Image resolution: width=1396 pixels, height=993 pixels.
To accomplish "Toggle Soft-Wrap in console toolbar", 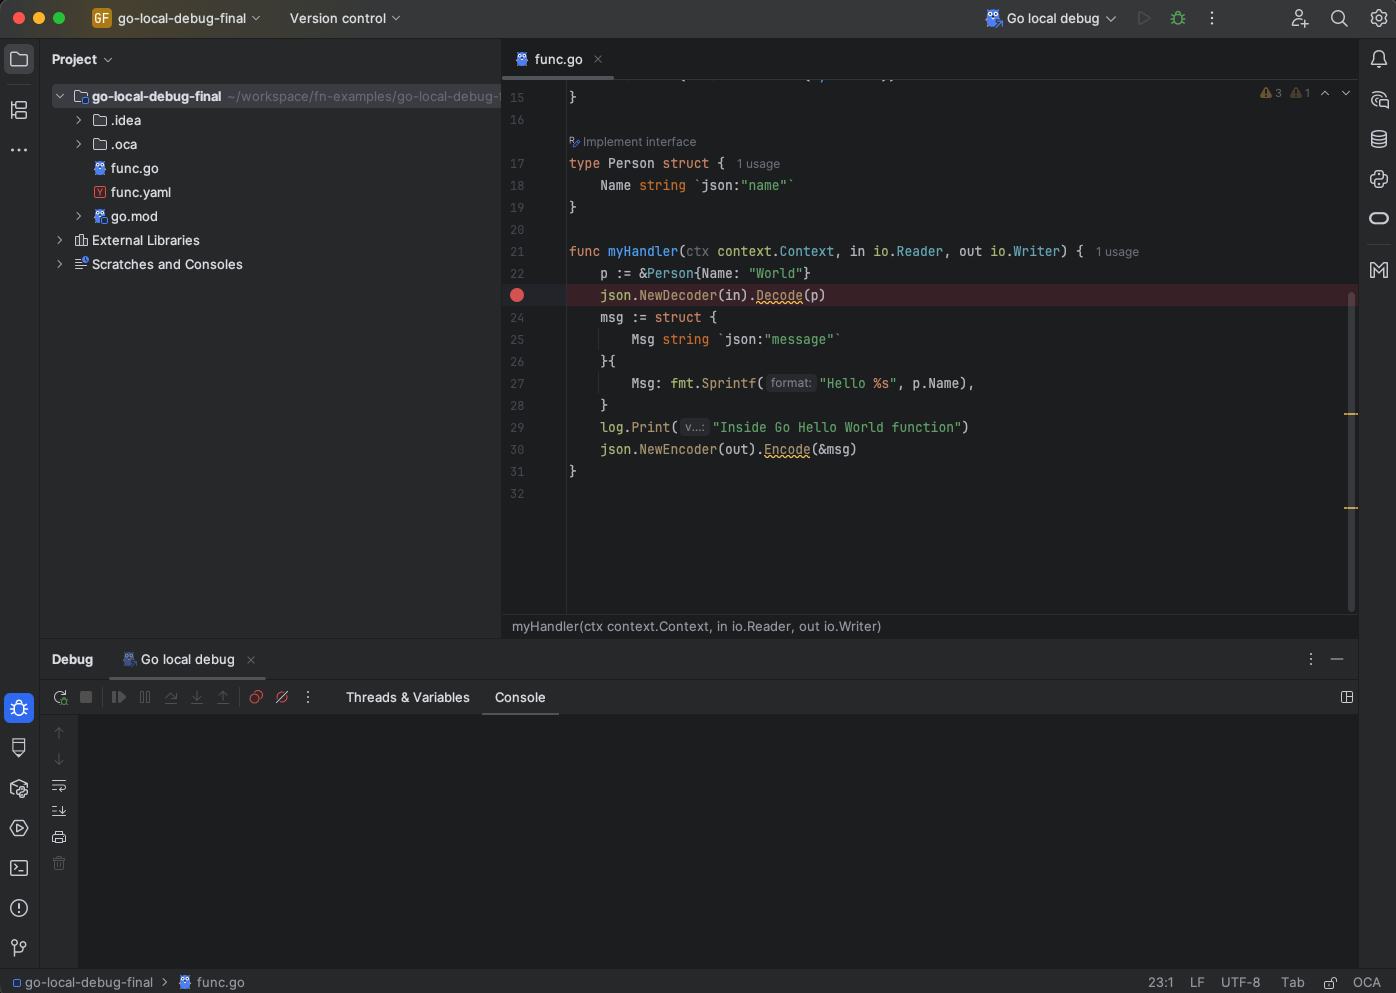I will click(x=59, y=785).
